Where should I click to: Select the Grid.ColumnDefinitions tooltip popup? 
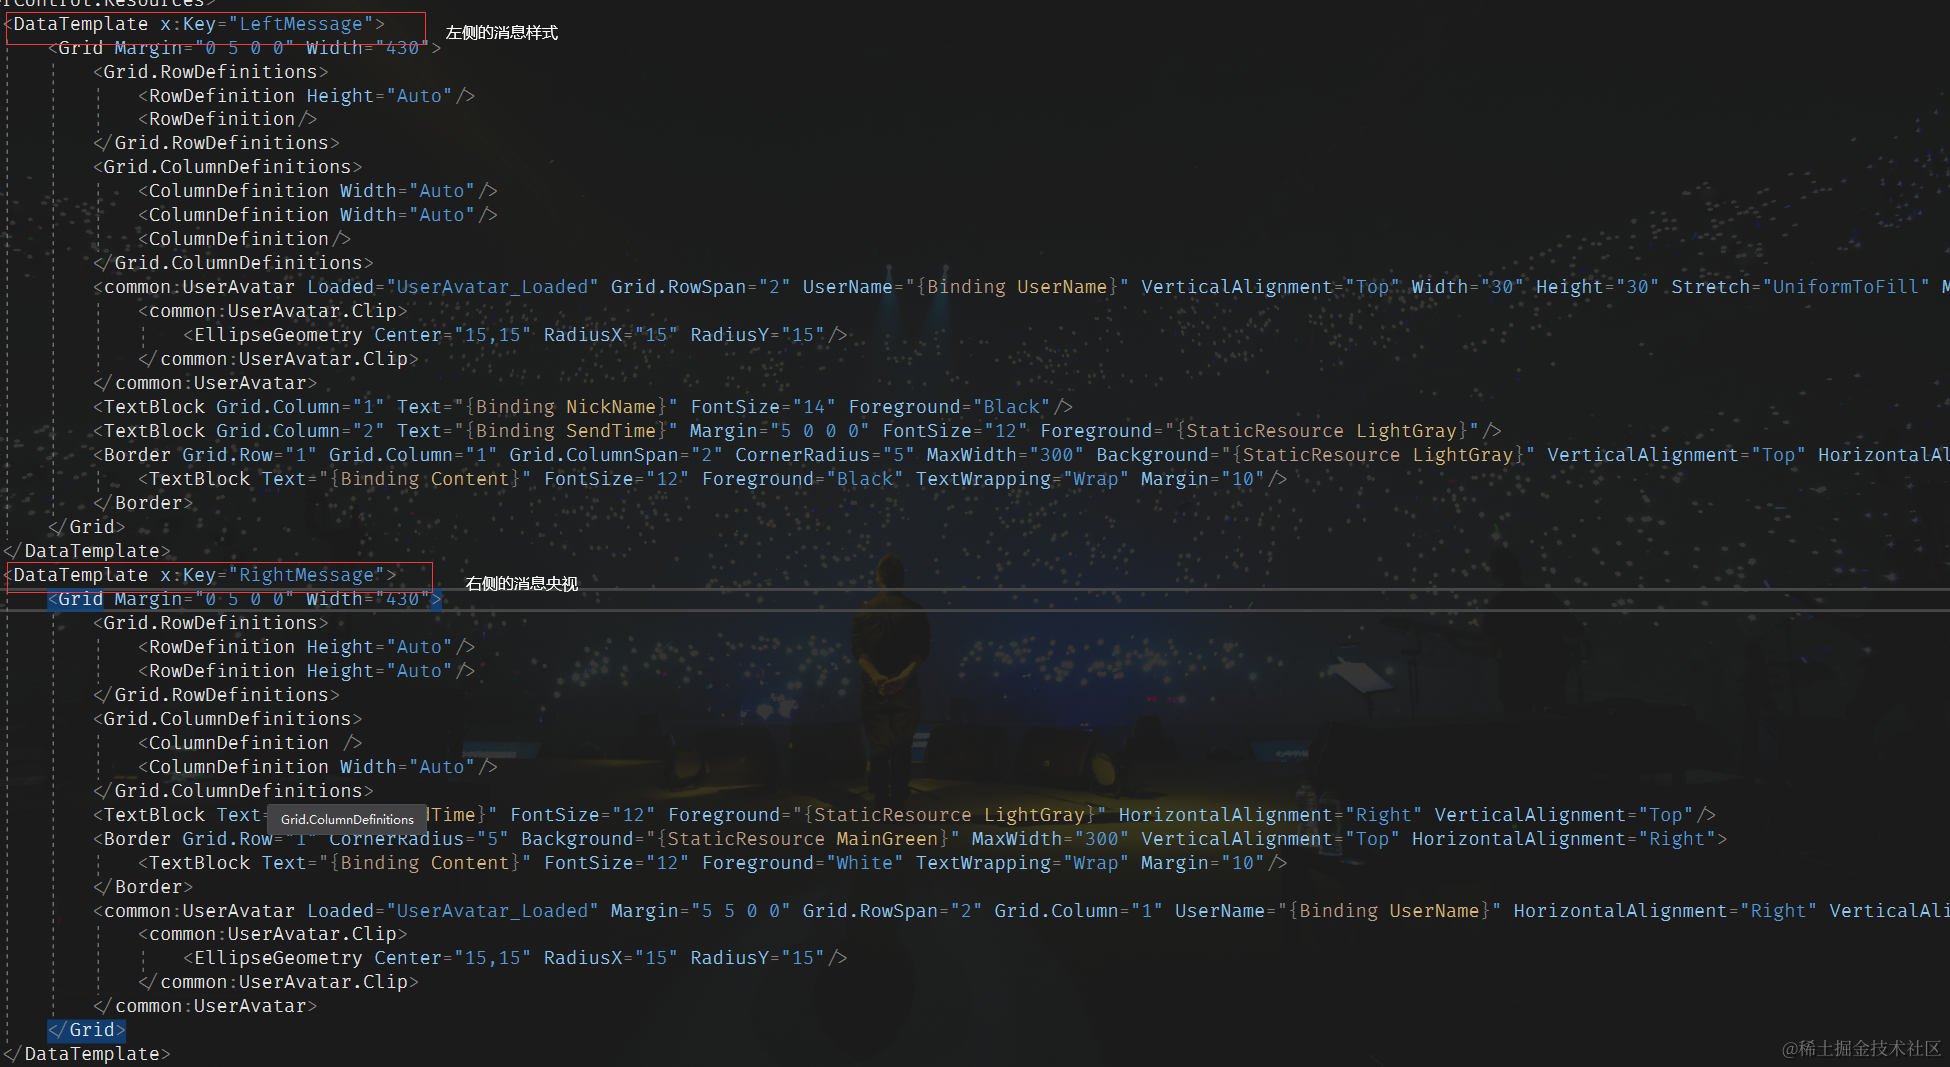[x=347, y=819]
